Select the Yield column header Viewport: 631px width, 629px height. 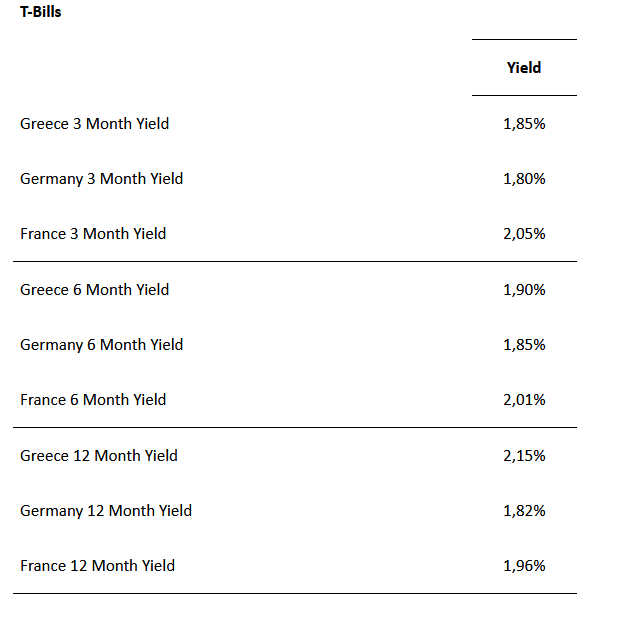point(524,68)
